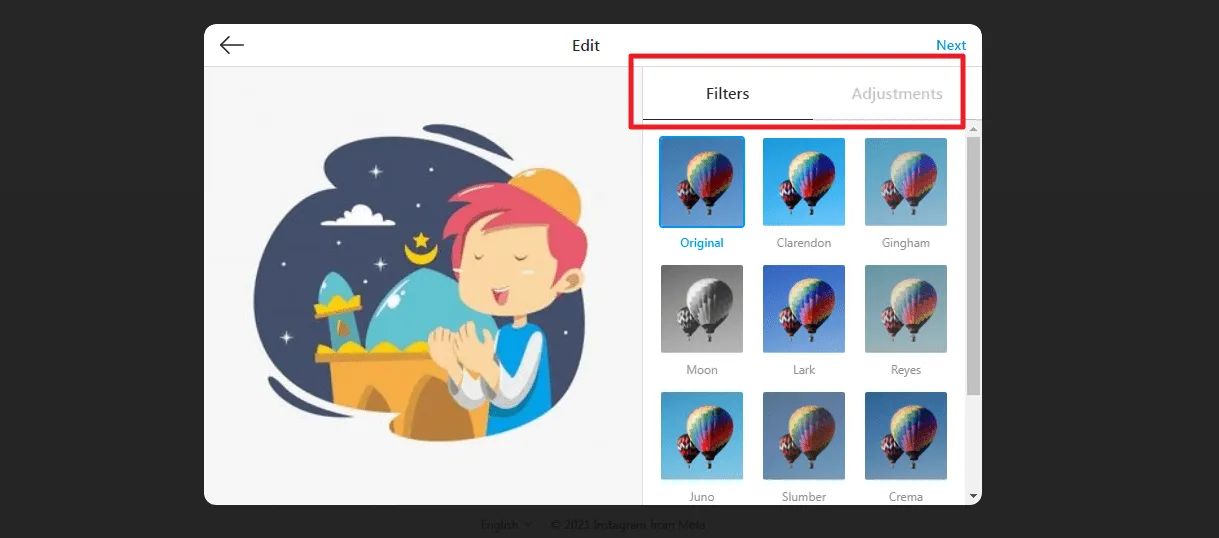Image resolution: width=1219 pixels, height=538 pixels.
Task: Open the English language dropdown in footer
Action: (506, 525)
